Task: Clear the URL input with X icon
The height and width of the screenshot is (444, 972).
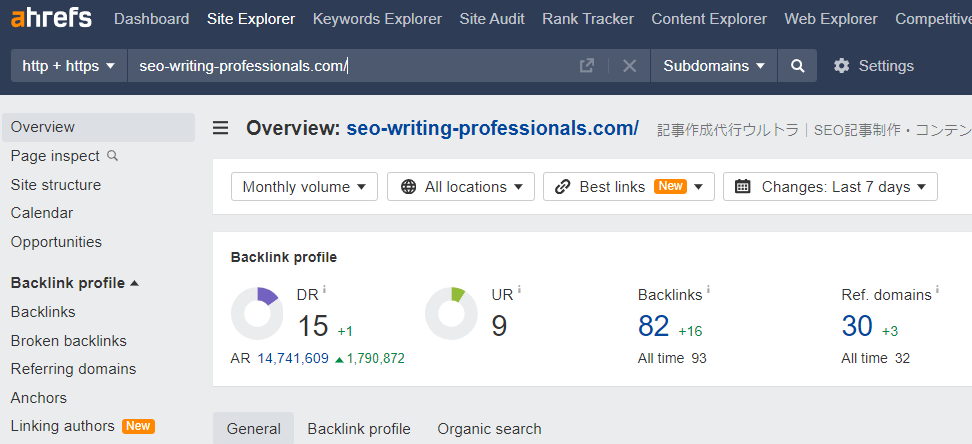Action: tap(629, 66)
